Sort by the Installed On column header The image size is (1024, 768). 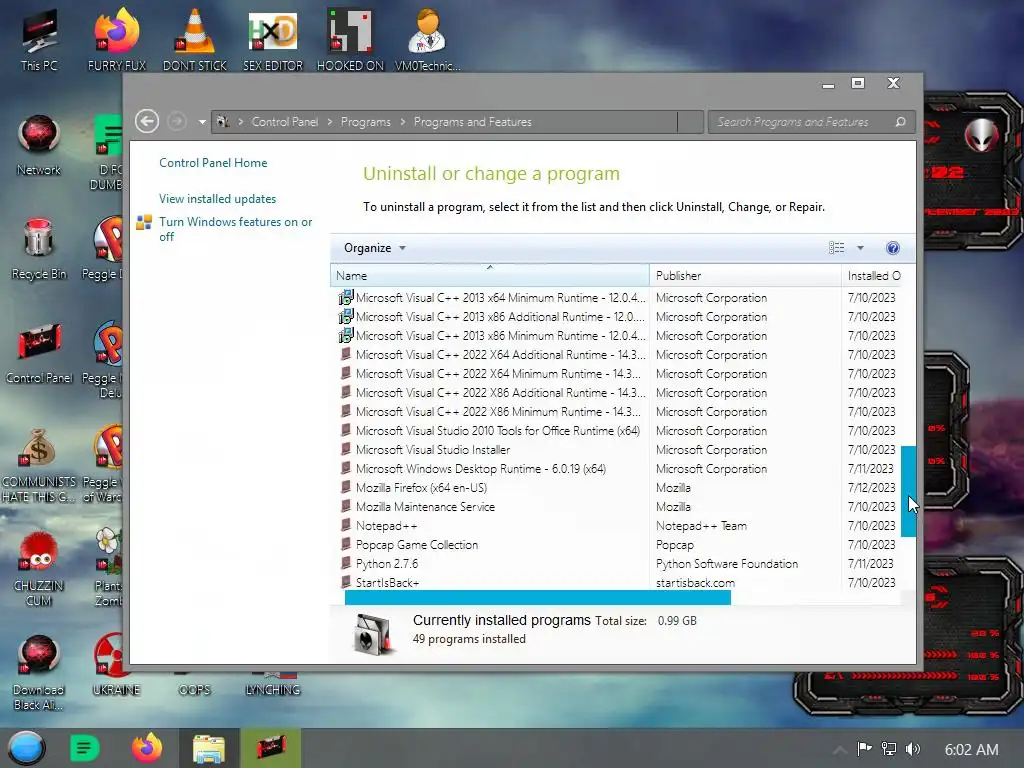(x=874, y=276)
